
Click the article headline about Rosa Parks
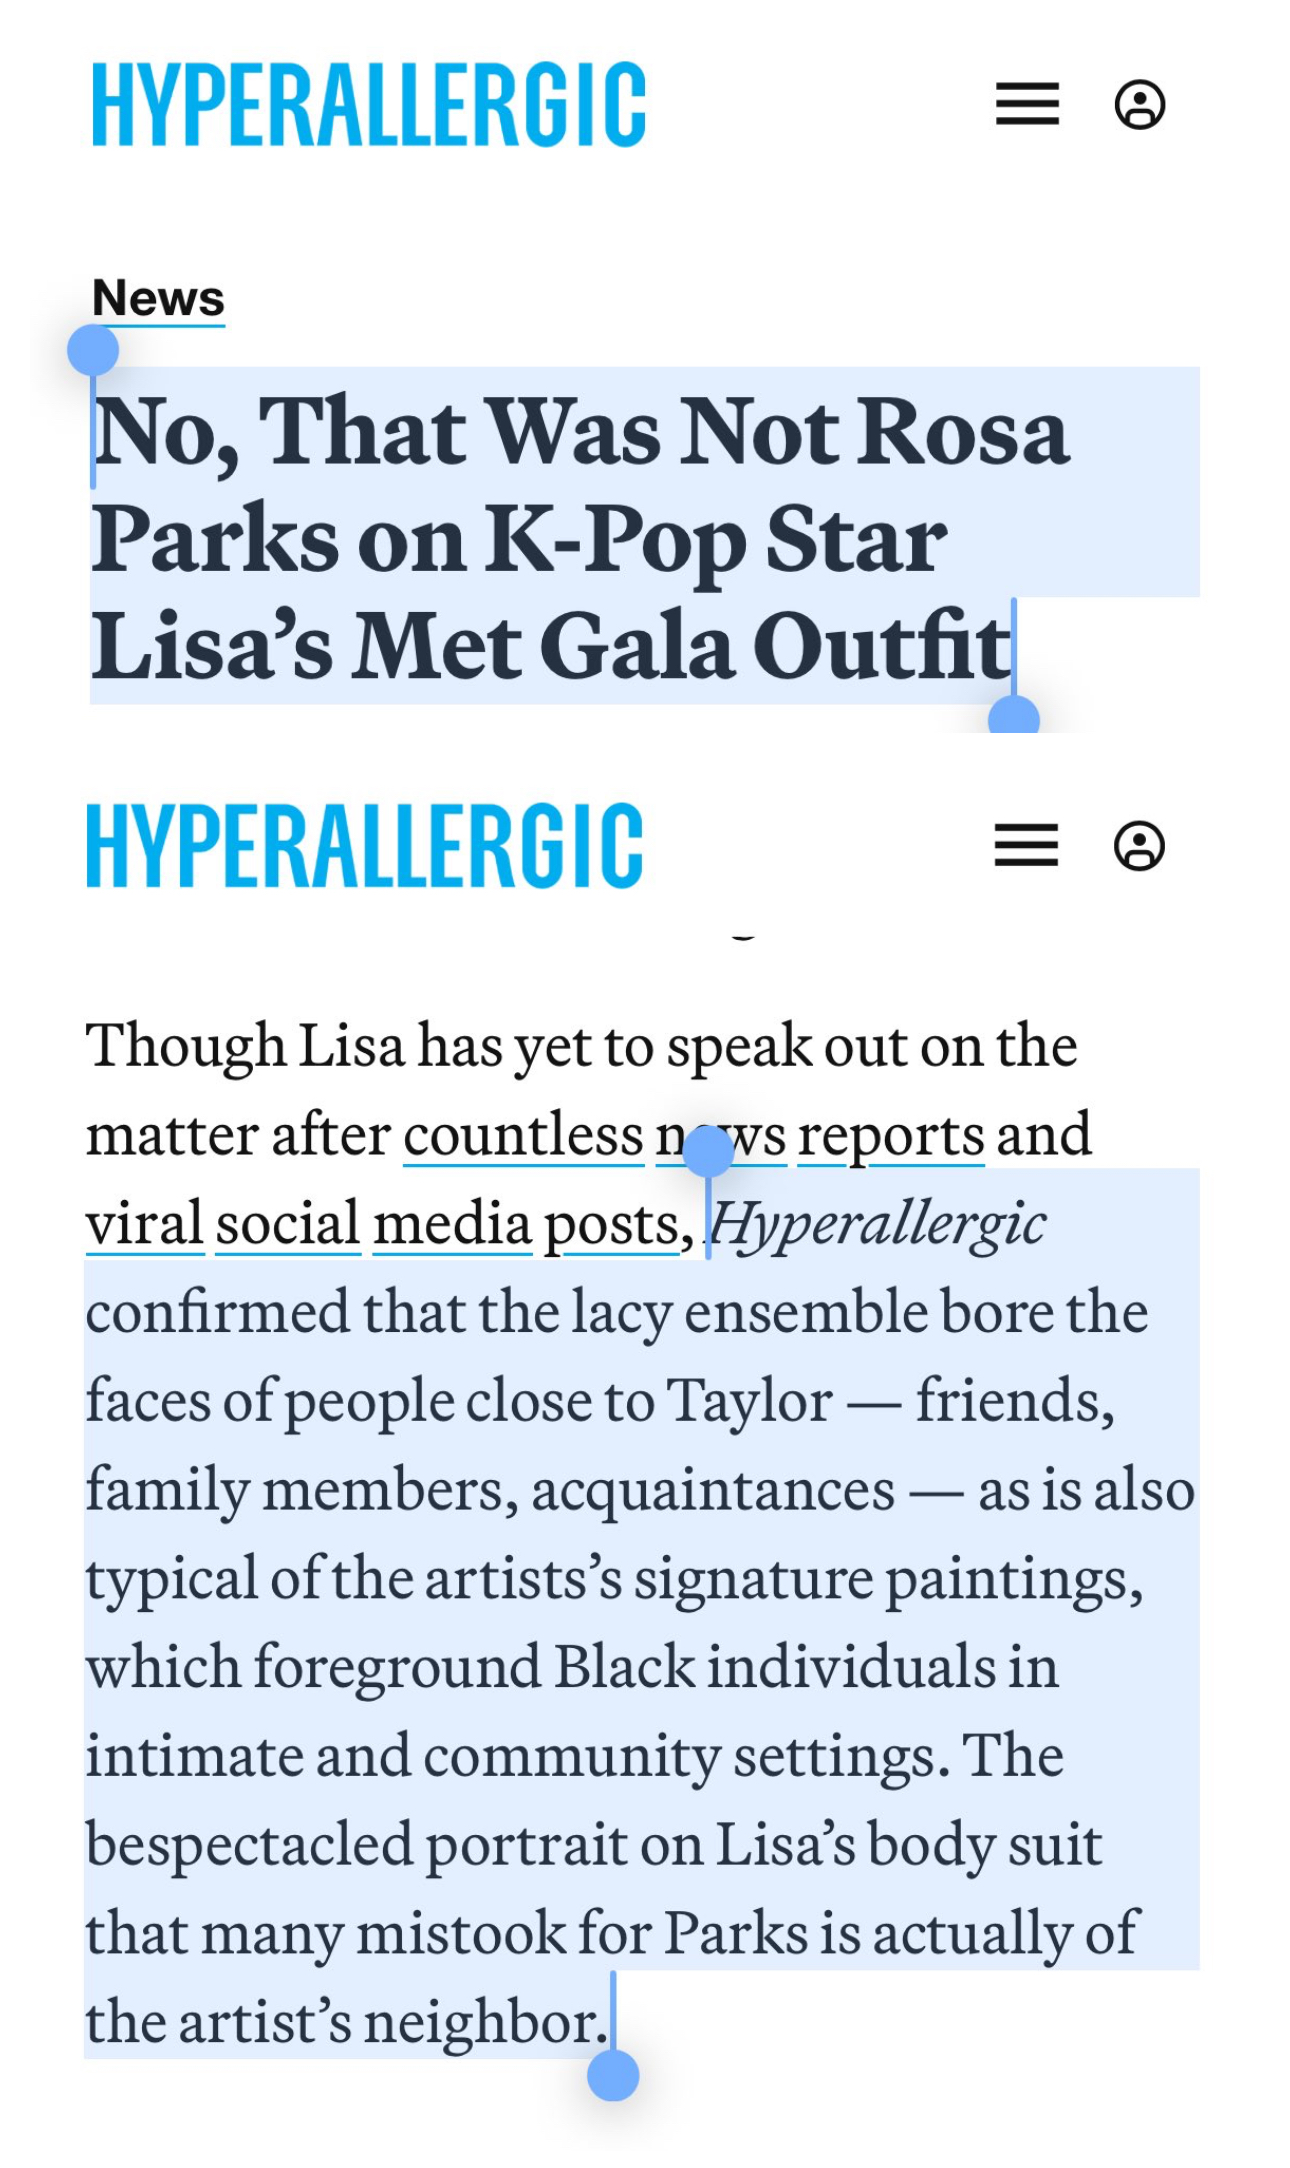(580, 538)
